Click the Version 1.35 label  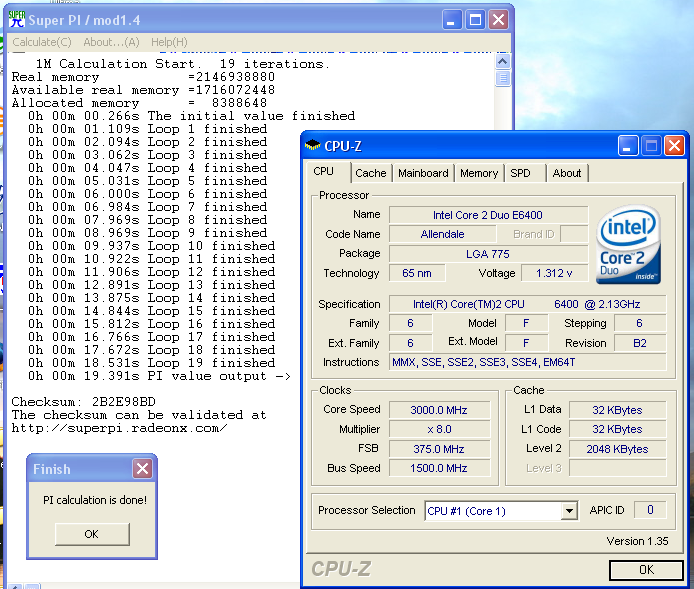click(x=637, y=541)
